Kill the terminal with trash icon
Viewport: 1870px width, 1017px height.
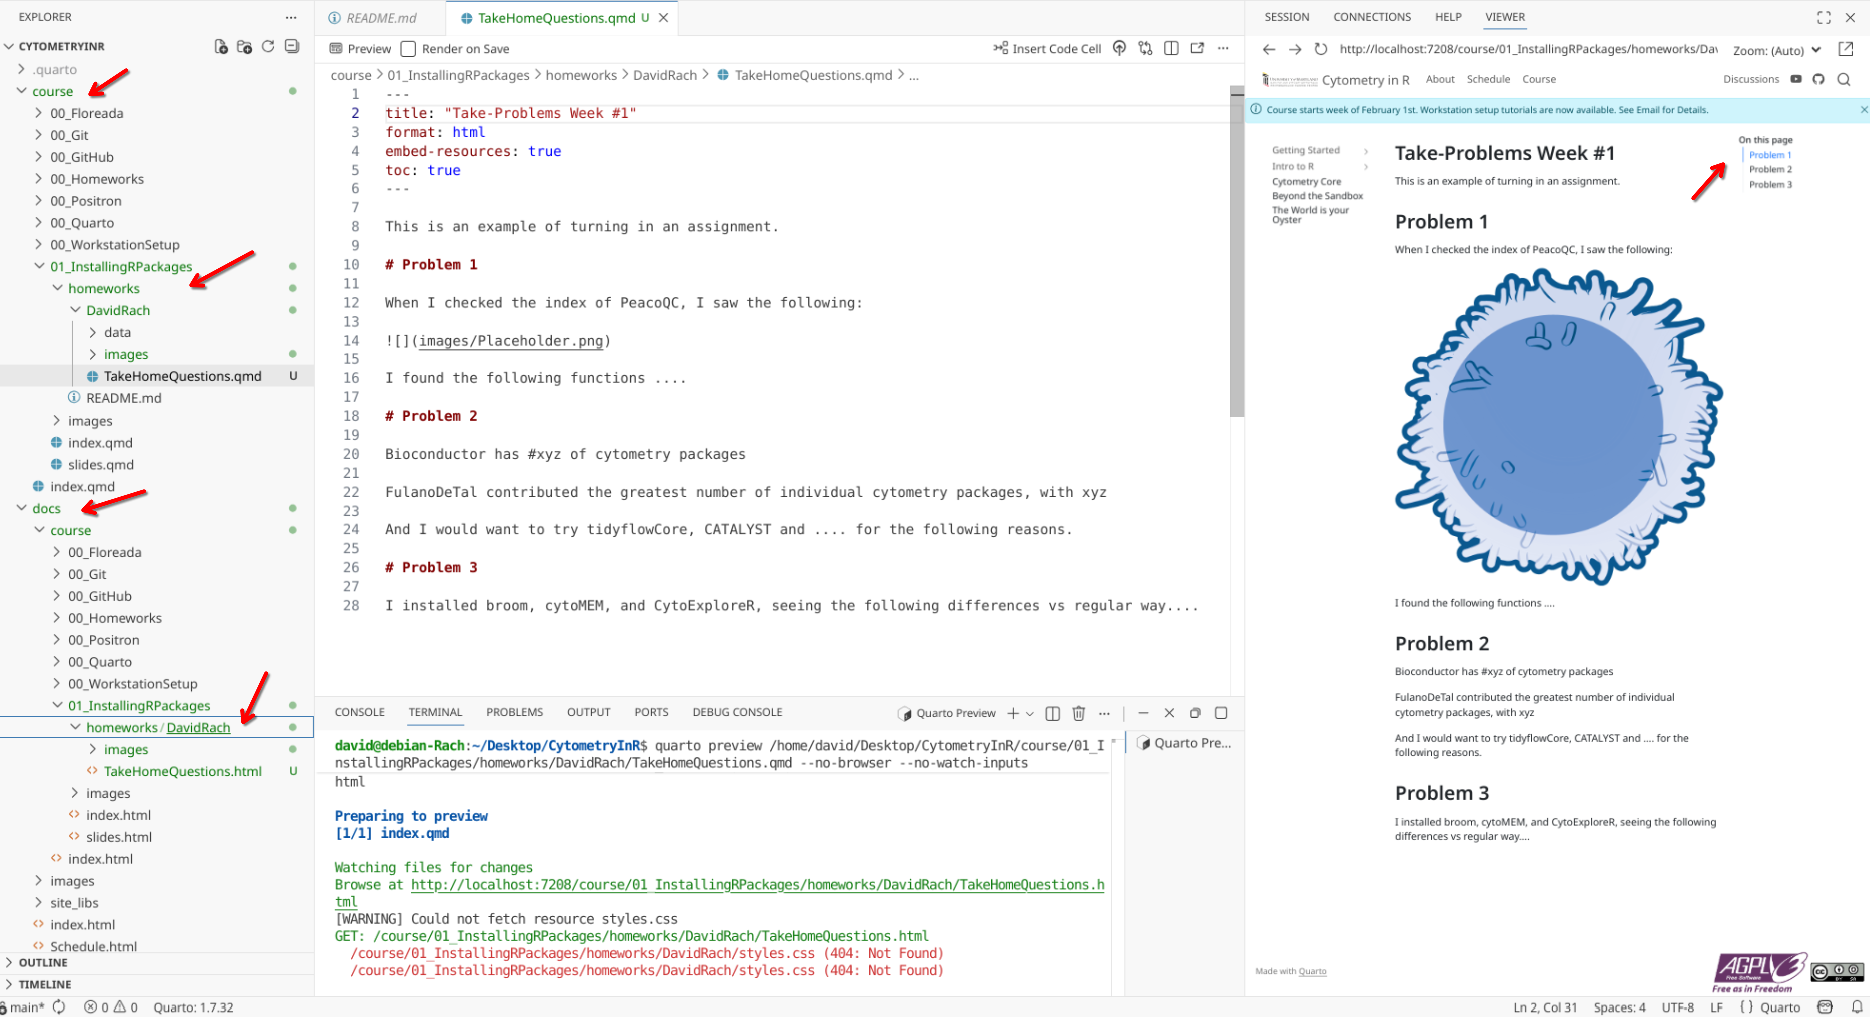point(1078,713)
